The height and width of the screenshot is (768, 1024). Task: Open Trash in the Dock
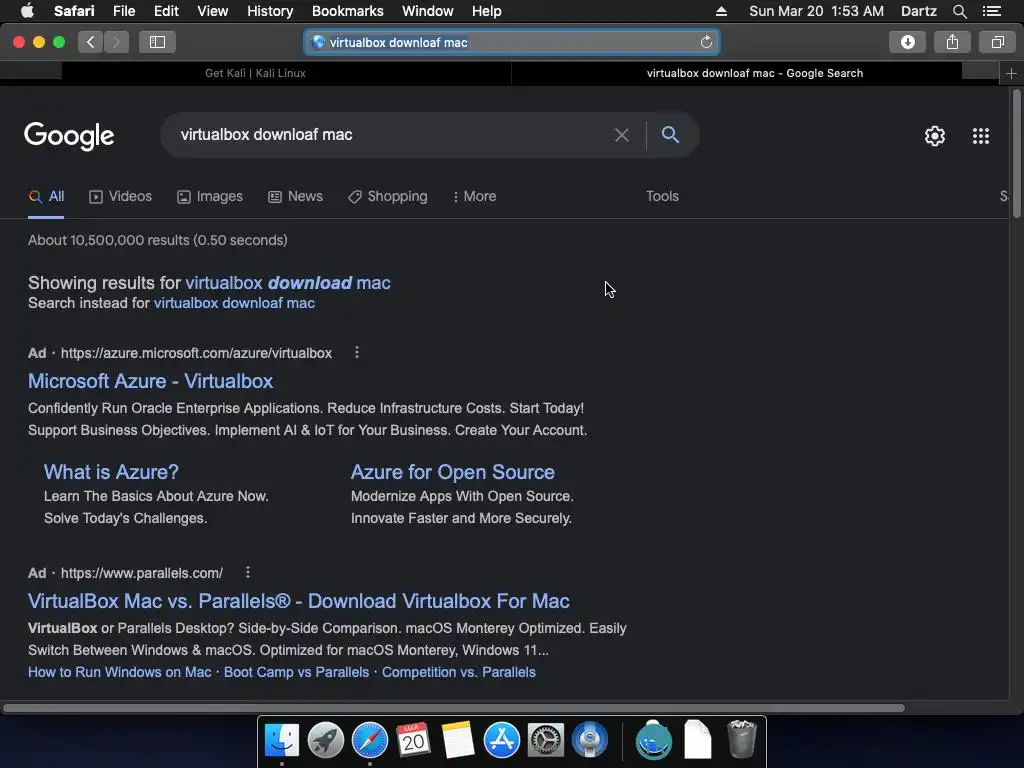point(742,739)
